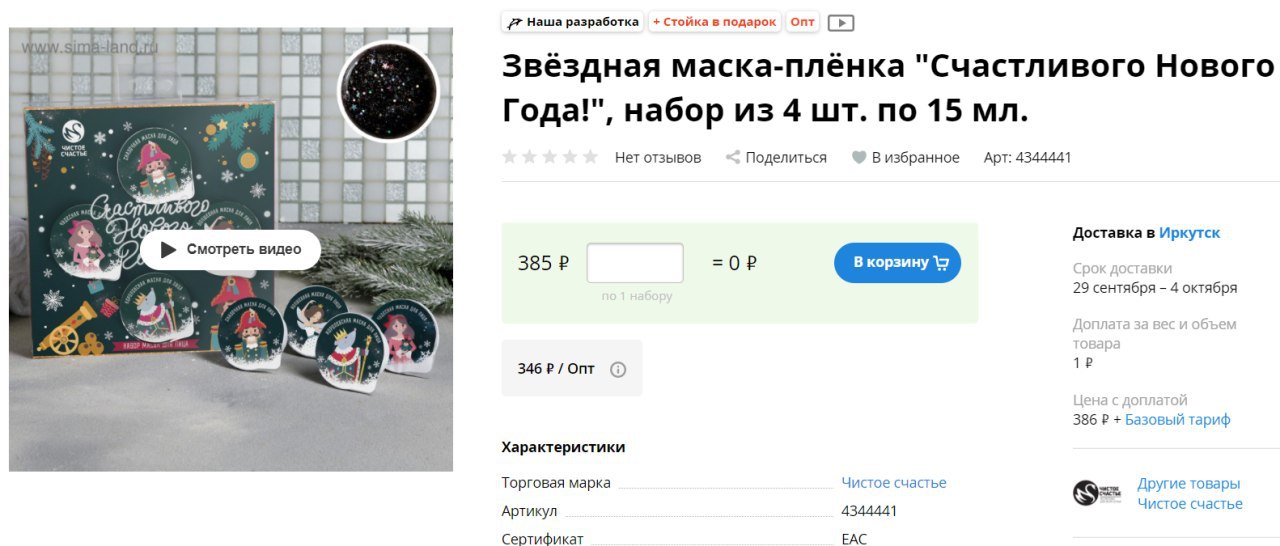The height and width of the screenshot is (546, 1280).
Task: Click the arrow icon in Наша разработка badge
Action: tap(515, 22)
